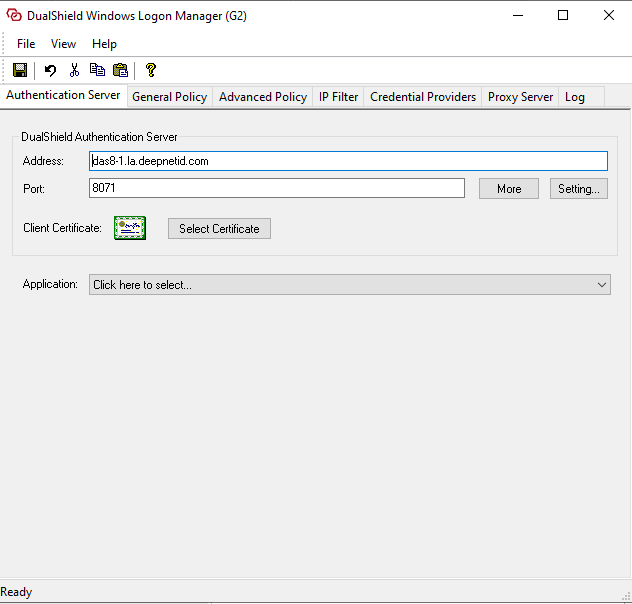Click the Undo toolbar icon
The height and width of the screenshot is (604, 632).
[50, 70]
